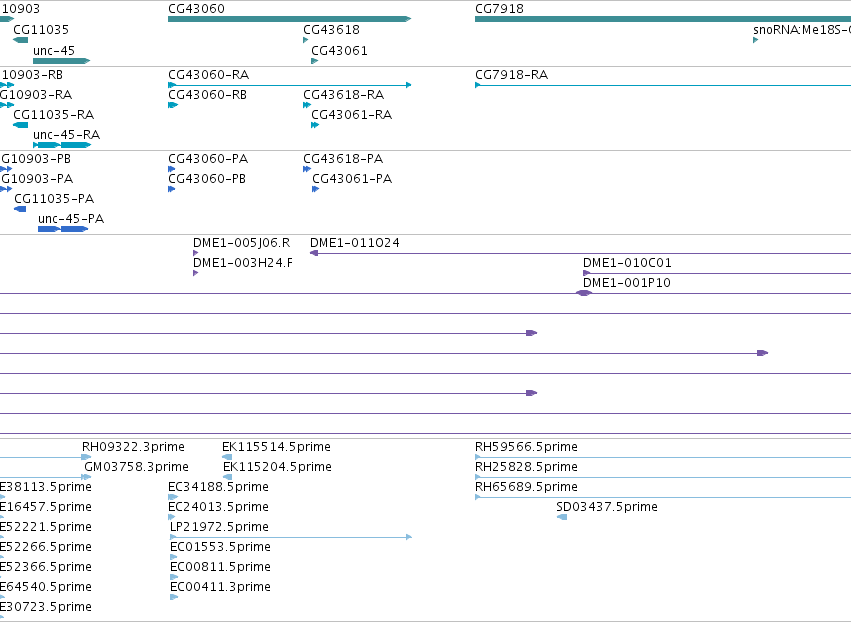Image resolution: width=851 pixels, height=622 pixels.
Task: Select the EC00811.5prime EST
Action: coord(174,577)
